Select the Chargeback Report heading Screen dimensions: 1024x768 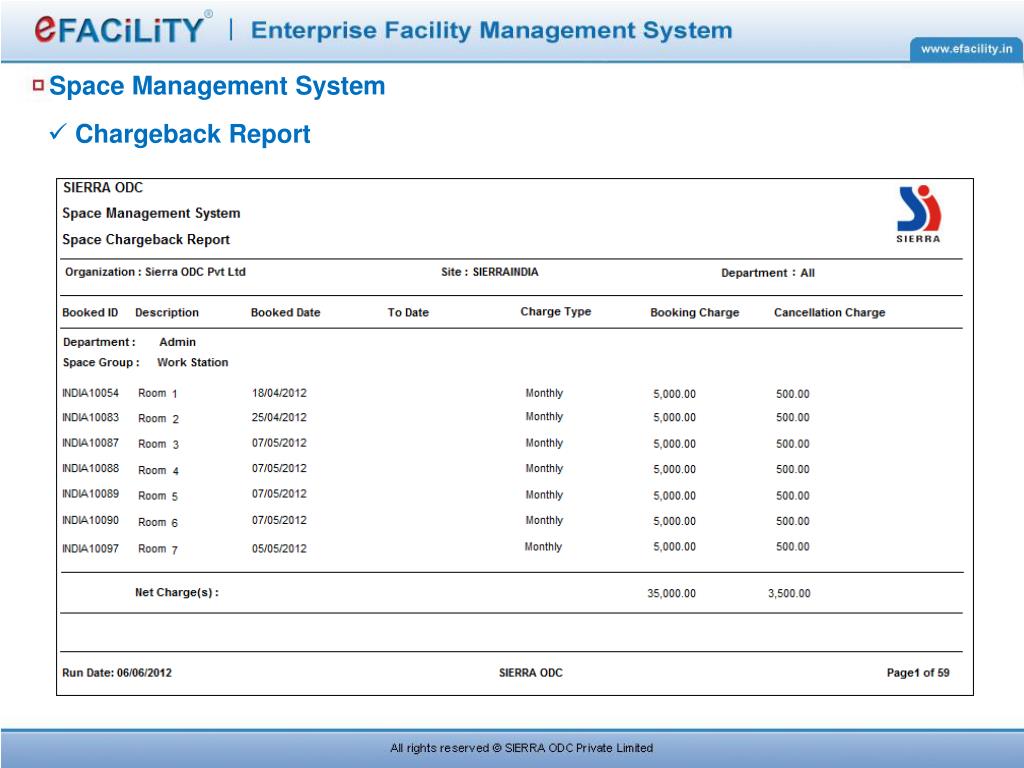[193, 134]
